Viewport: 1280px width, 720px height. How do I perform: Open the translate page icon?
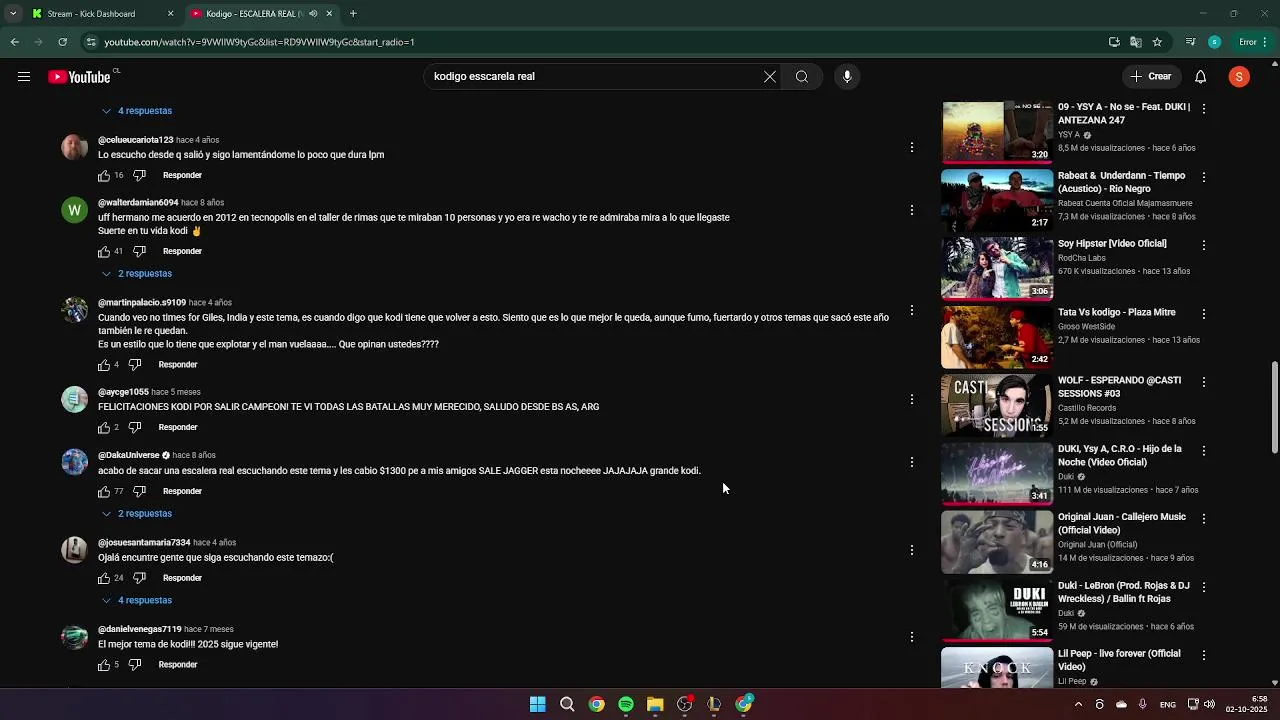(x=1135, y=42)
